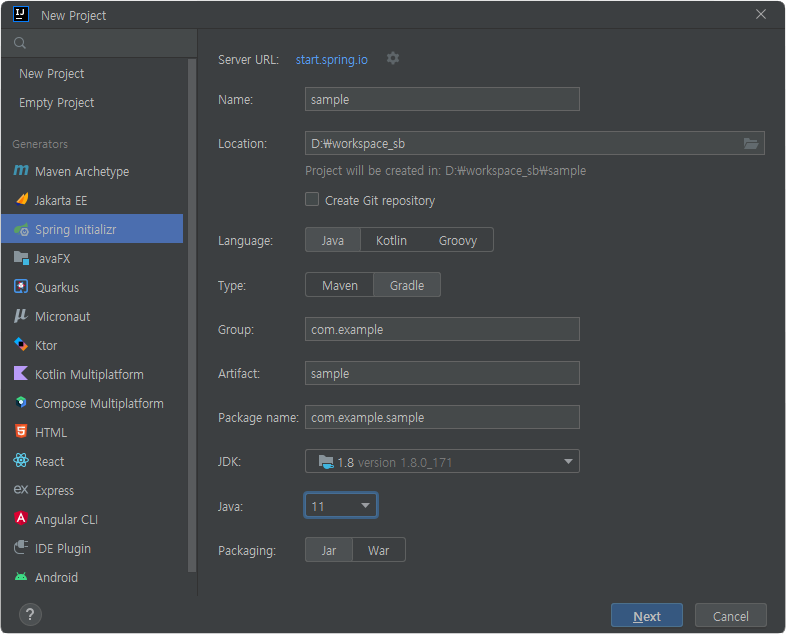Click the Quarkus generator icon
The height and width of the screenshot is (634, 786).
pos(21,287)
